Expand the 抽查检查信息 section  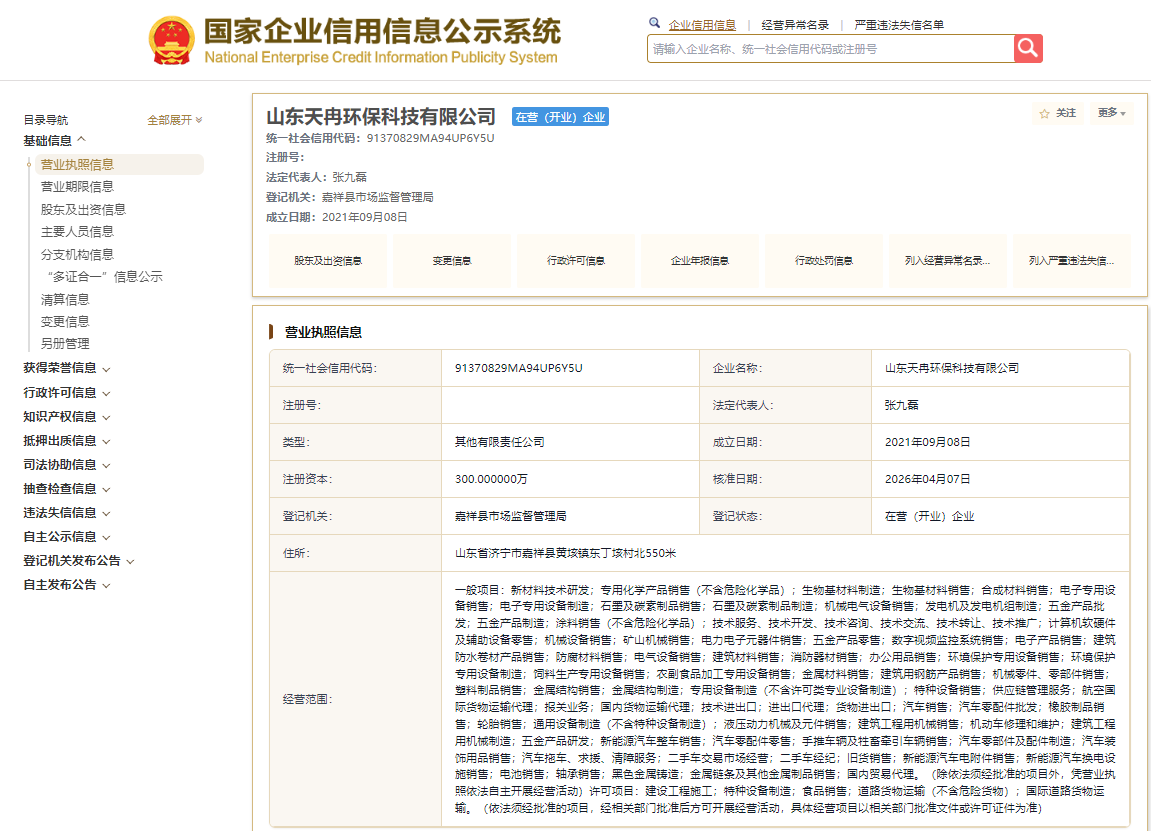coord(67,488)
